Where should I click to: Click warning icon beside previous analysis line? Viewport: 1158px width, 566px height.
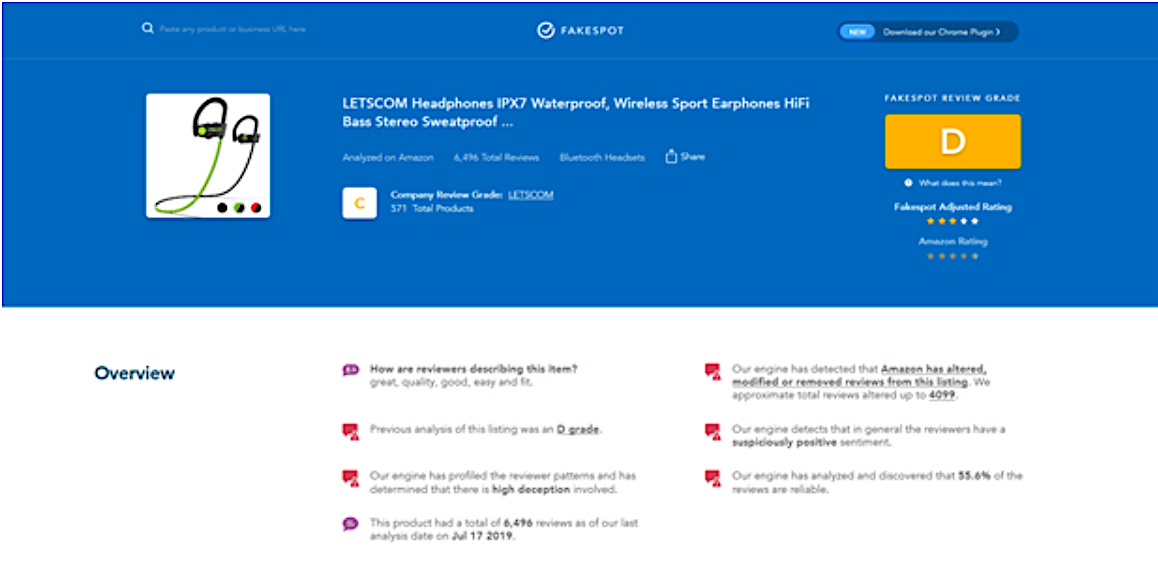coord(350,432)
